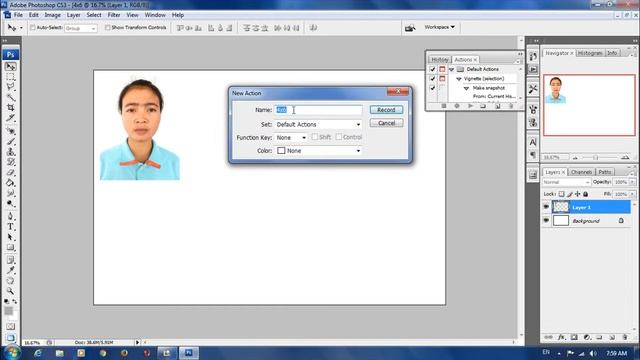The image size is (640, 360).
Task: Enable the Shift checkbox in New Action dialog
Action: click(x=315, y=137)
